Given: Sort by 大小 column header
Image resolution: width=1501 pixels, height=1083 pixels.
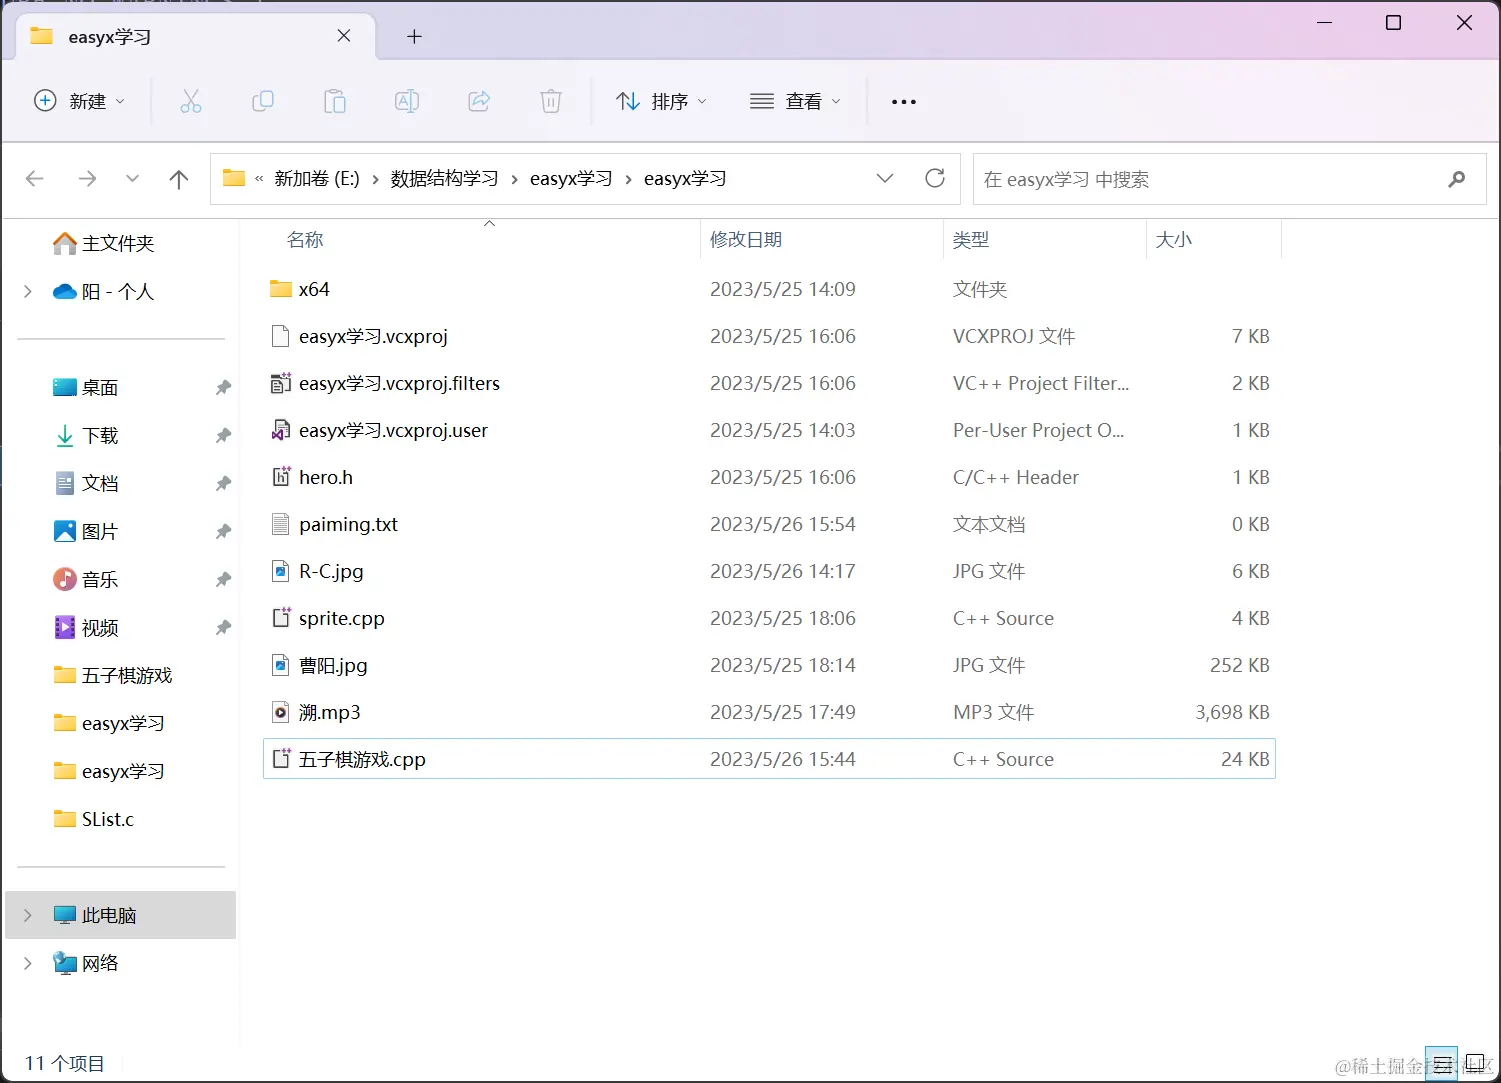Looking at the screenshot, I should (1174, 240).
